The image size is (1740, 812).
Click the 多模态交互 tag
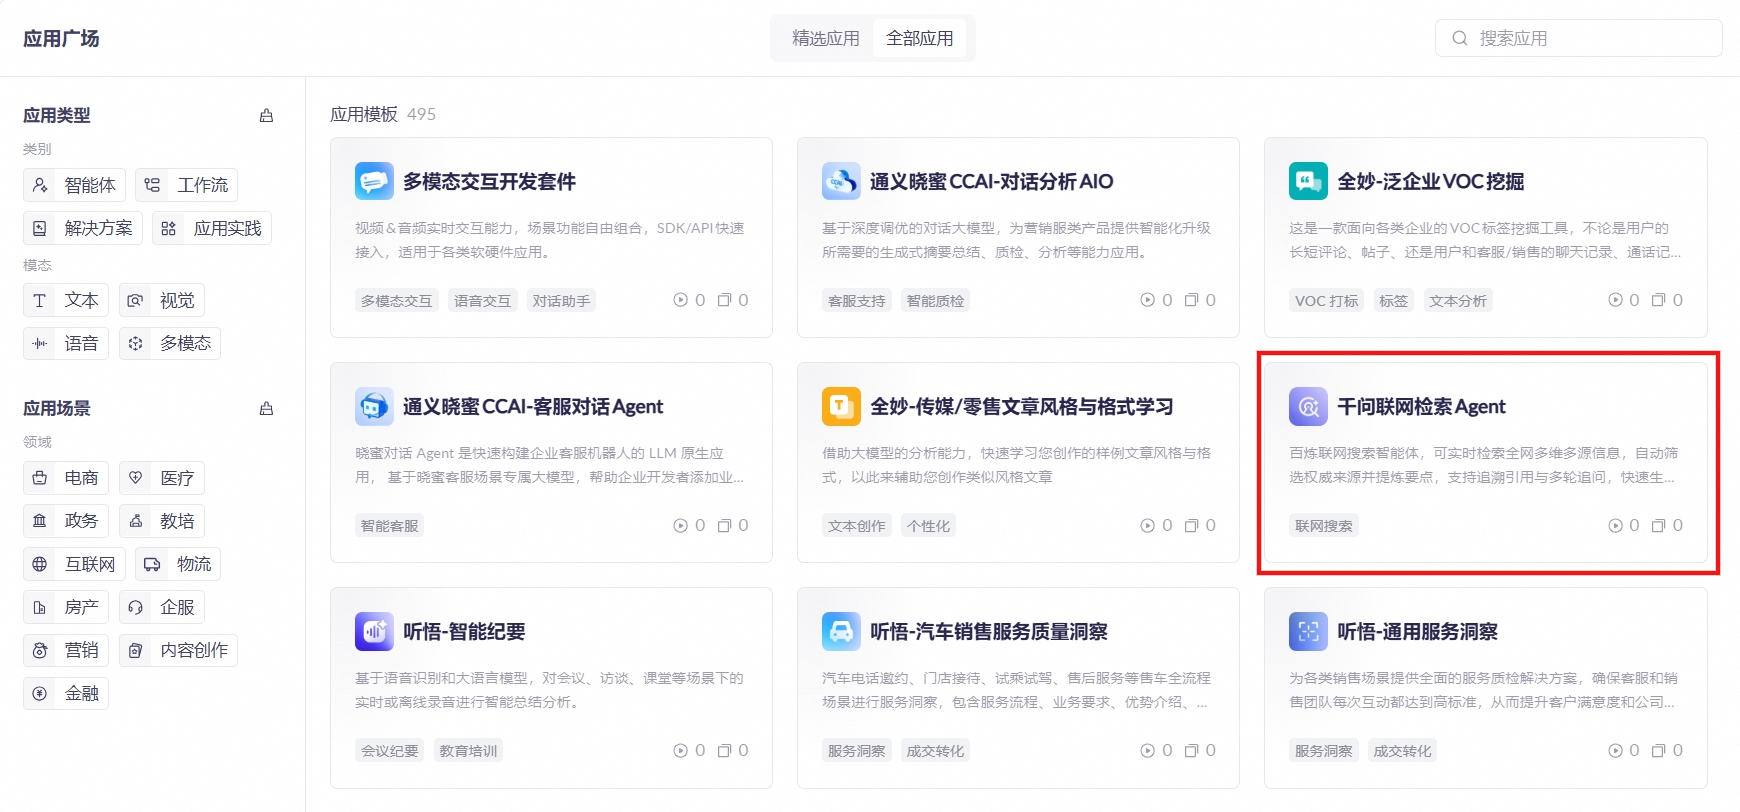(x=397, y=300)
